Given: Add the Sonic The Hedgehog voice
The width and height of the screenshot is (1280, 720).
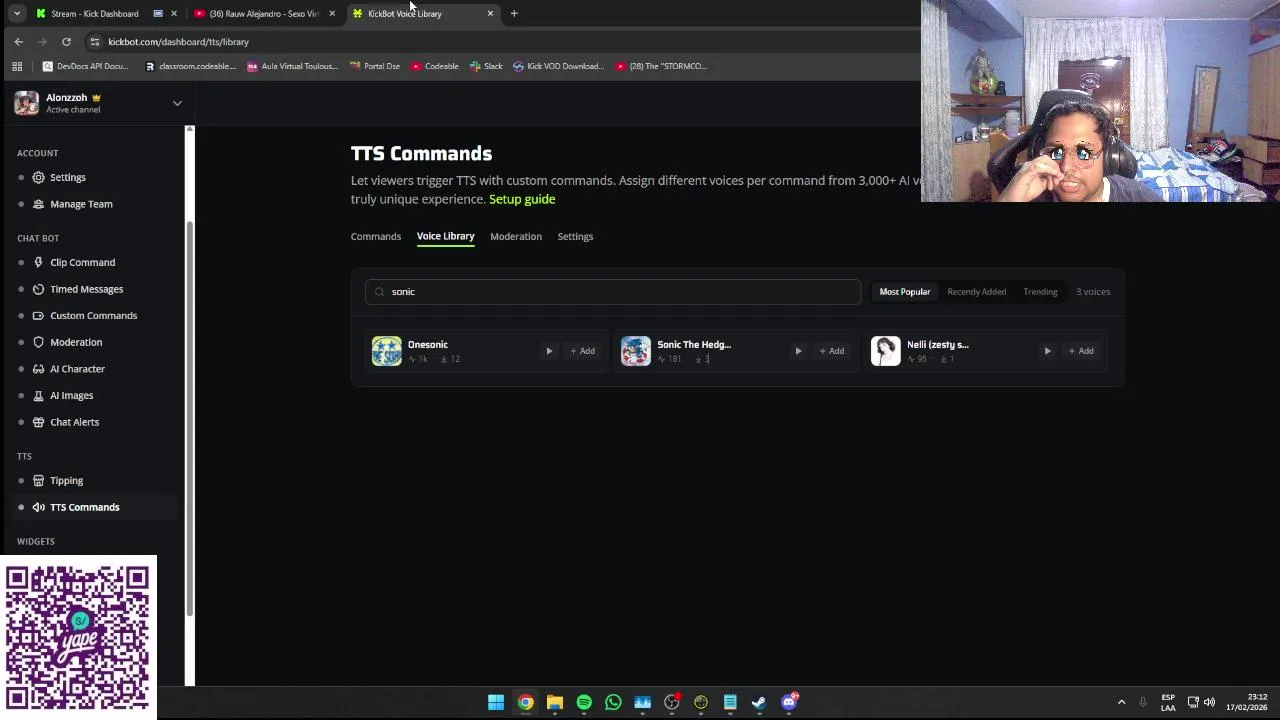Looking at the screenshot, I should click(831, 351).
